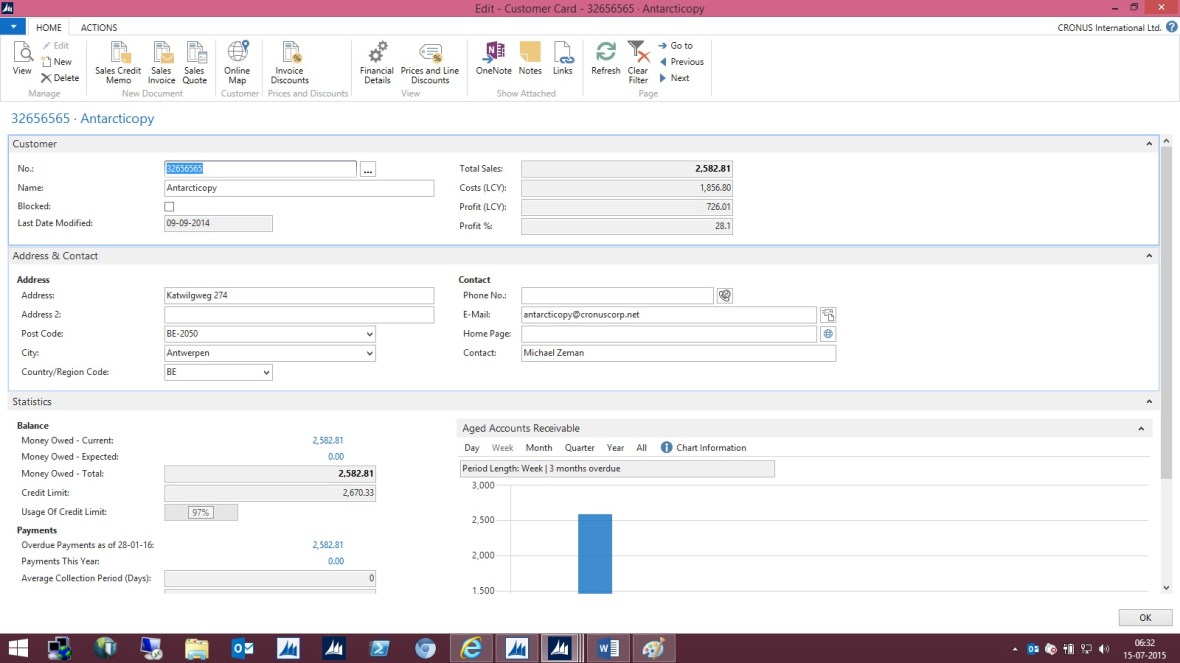Collapse the Address & Contact section
The height and width of the screenshot is (663, 1180).
(1149, 256)
